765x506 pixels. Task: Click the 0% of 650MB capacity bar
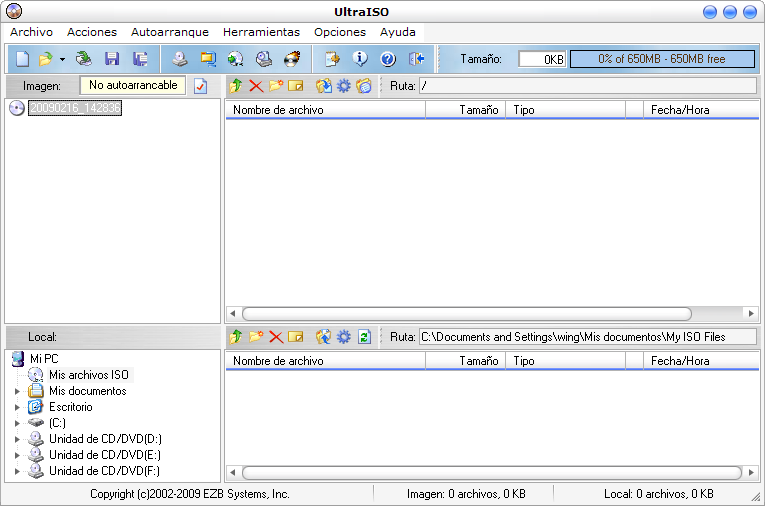coord(662,59)
